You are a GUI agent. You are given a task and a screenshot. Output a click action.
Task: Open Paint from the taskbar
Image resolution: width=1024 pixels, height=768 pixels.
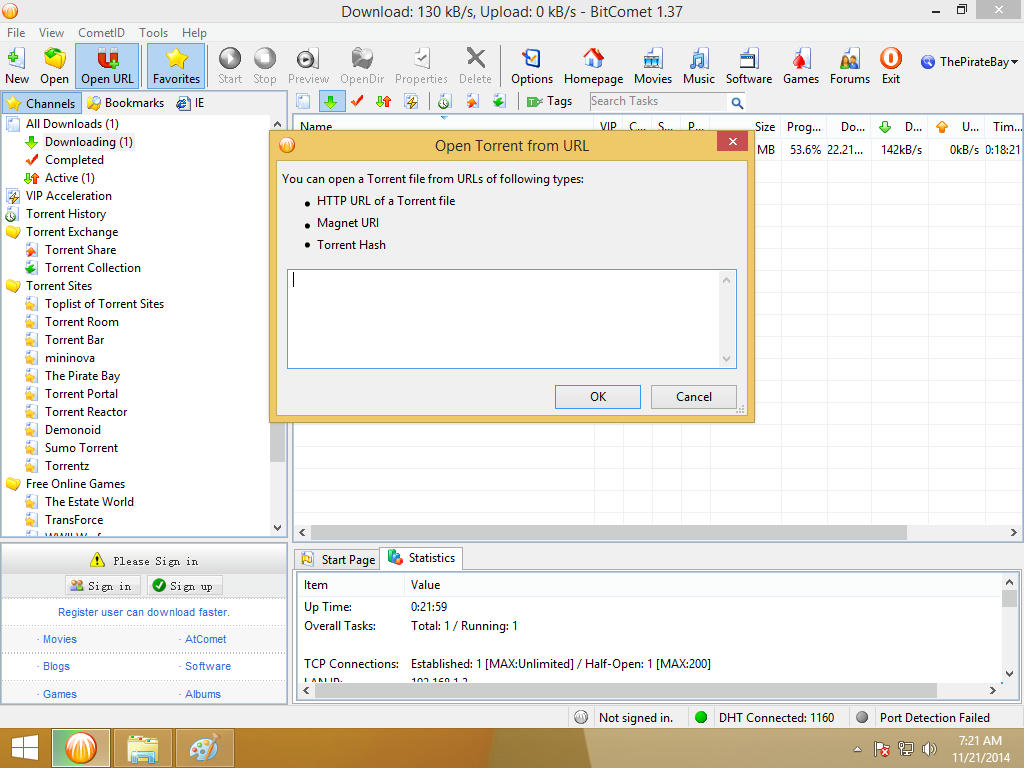[204, 748]
